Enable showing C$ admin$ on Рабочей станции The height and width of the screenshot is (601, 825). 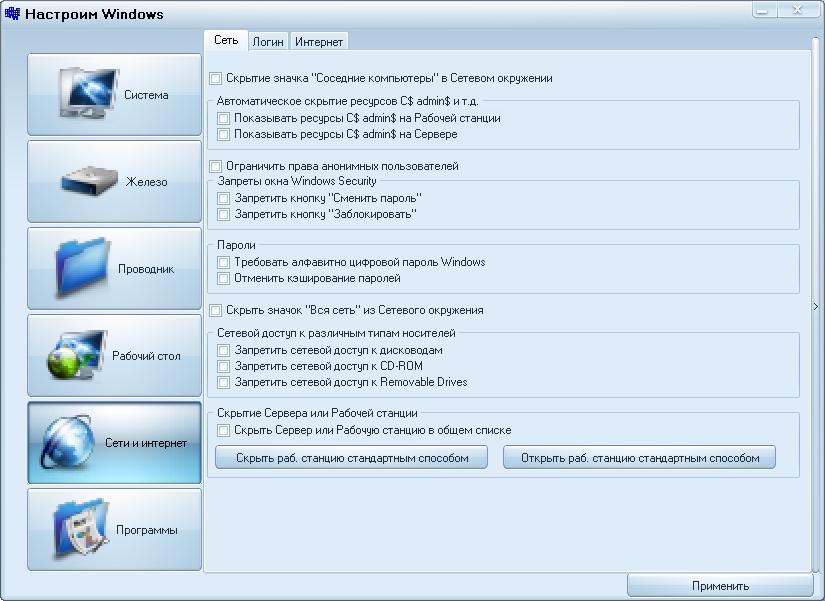click(x=223, y=118)
